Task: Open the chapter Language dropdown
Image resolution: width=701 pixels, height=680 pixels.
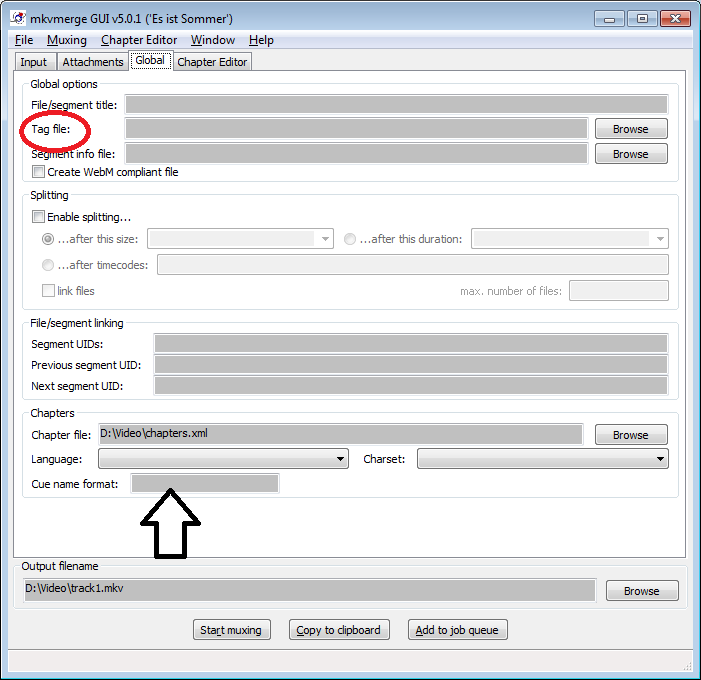Action: pyautogui.click(x=223, y=459)
